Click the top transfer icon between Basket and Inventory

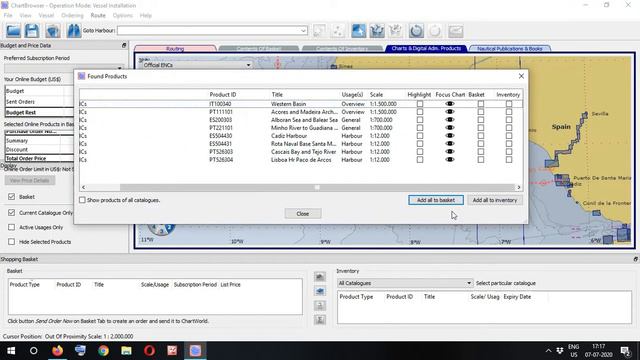[x=320, y=277]
